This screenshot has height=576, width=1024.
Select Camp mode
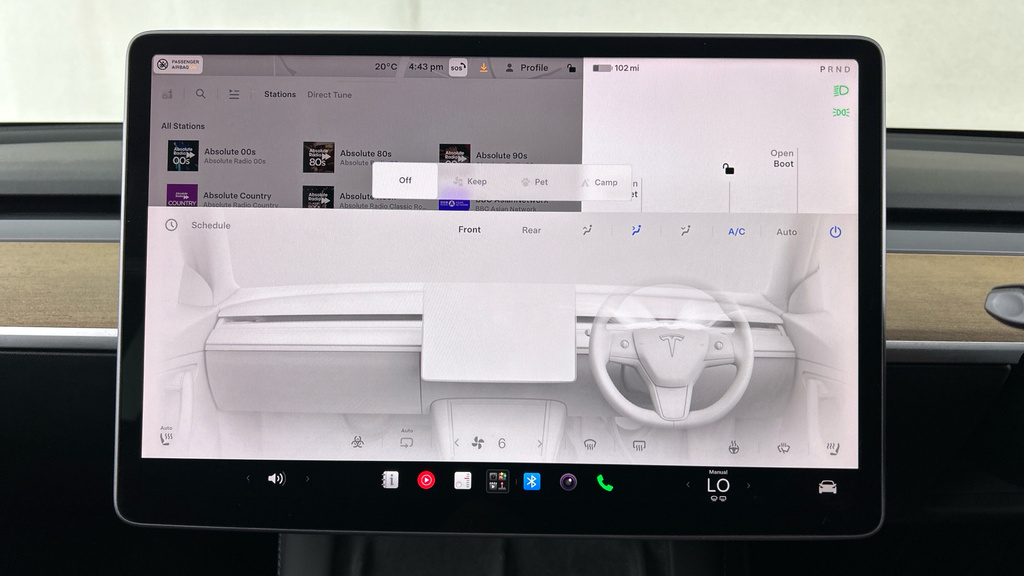tap(600, 183)
